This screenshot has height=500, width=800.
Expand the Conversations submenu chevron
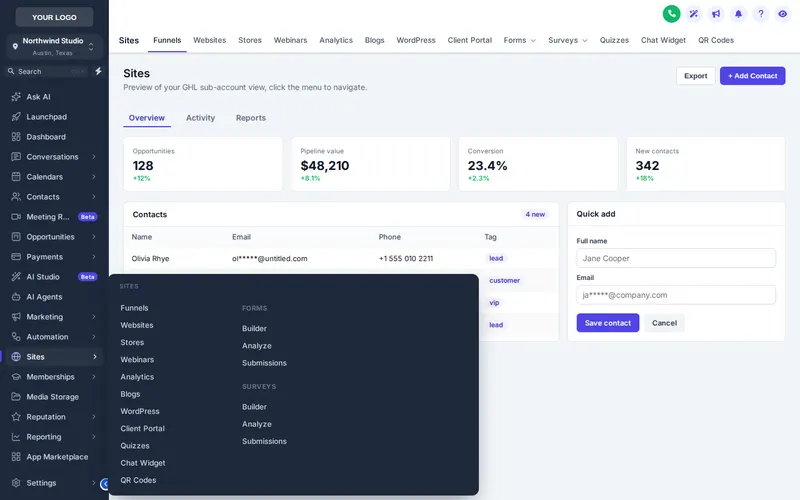[x=94, y=157]
